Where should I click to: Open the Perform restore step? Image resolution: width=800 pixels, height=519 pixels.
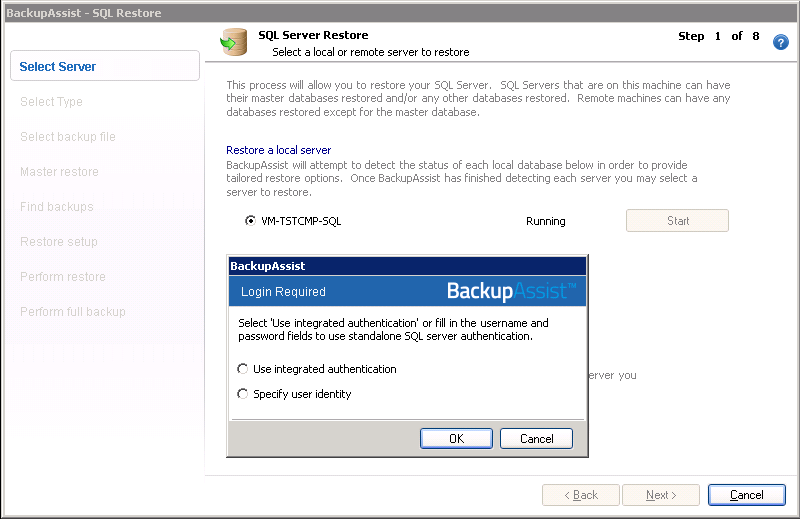click(x=63, y=277)
